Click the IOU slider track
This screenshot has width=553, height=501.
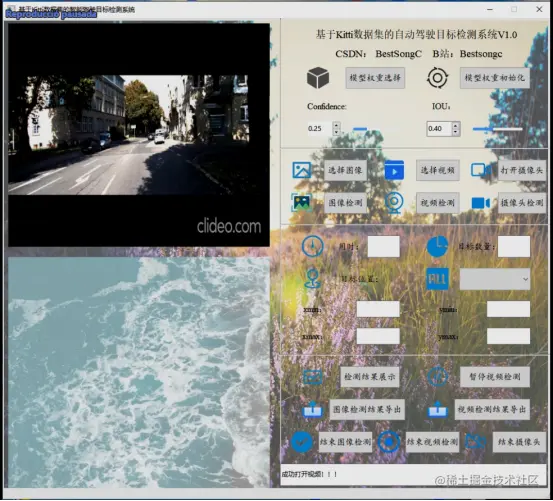[497, 129]
